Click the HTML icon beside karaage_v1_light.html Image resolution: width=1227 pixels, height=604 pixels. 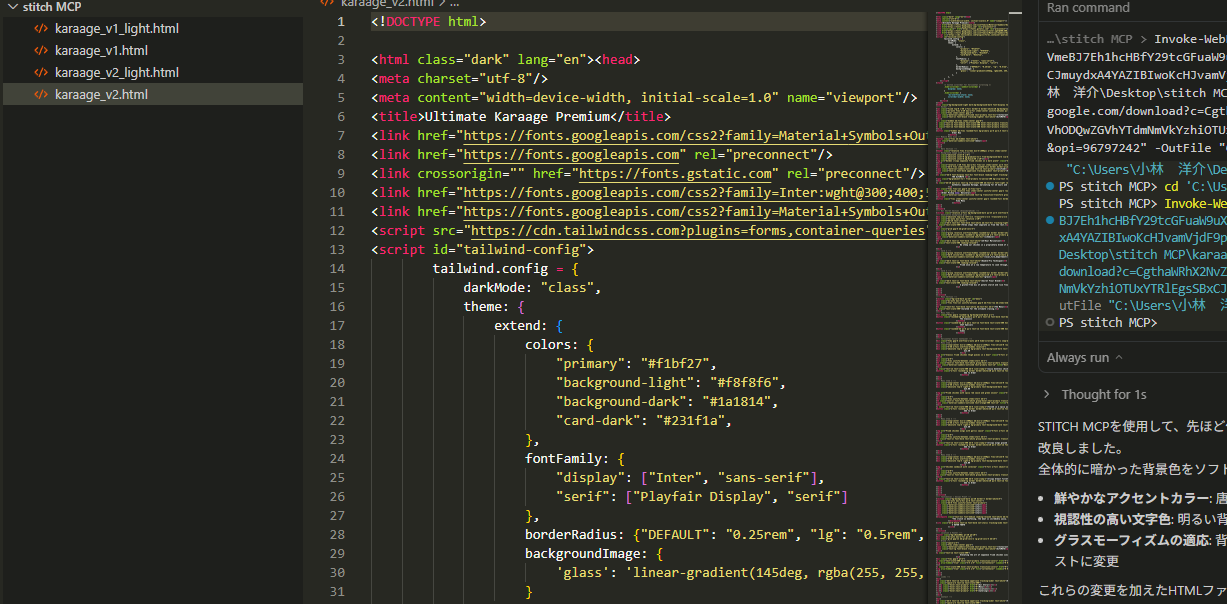[41, 29]
